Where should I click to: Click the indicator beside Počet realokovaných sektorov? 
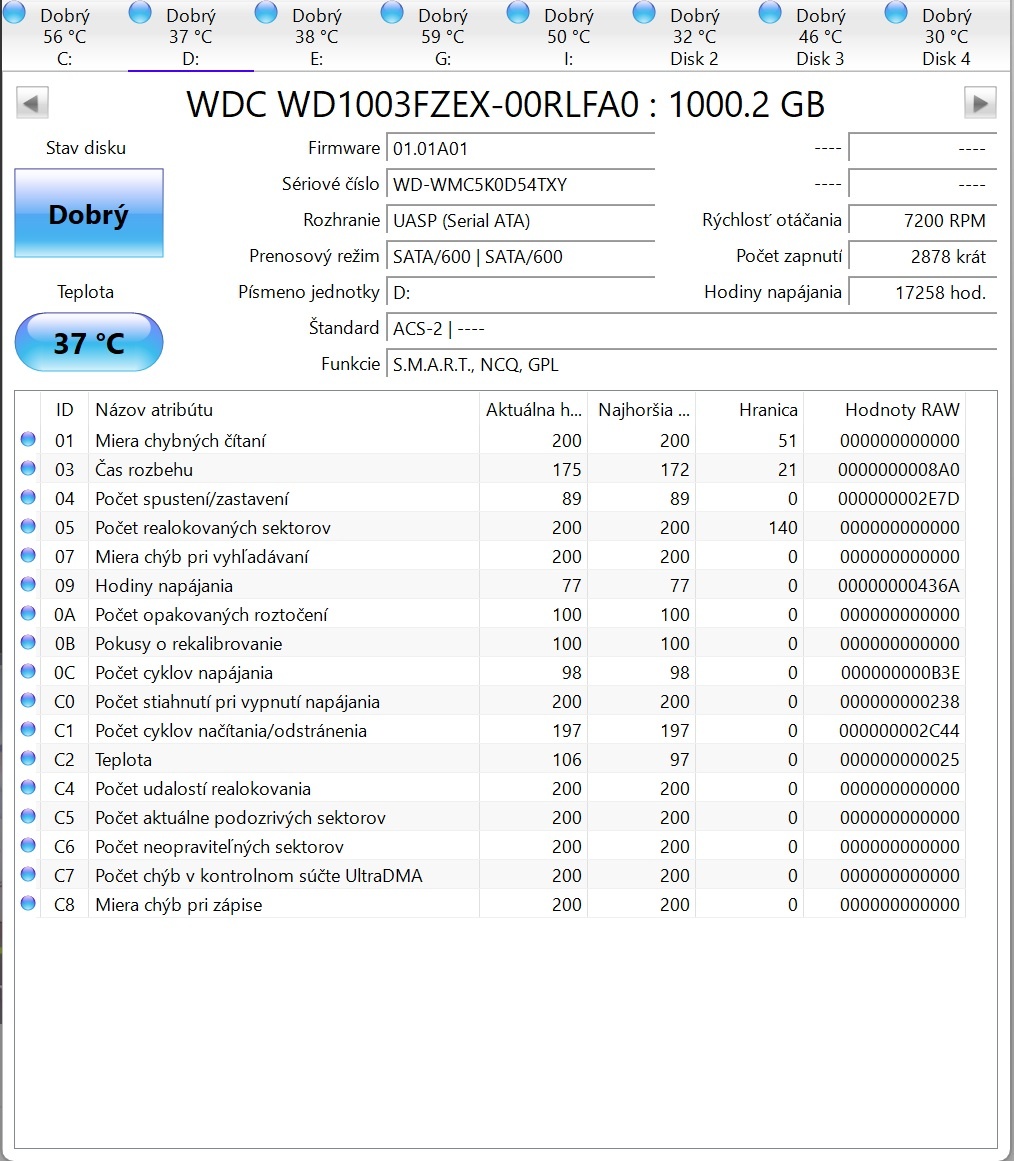pos(27,527)
